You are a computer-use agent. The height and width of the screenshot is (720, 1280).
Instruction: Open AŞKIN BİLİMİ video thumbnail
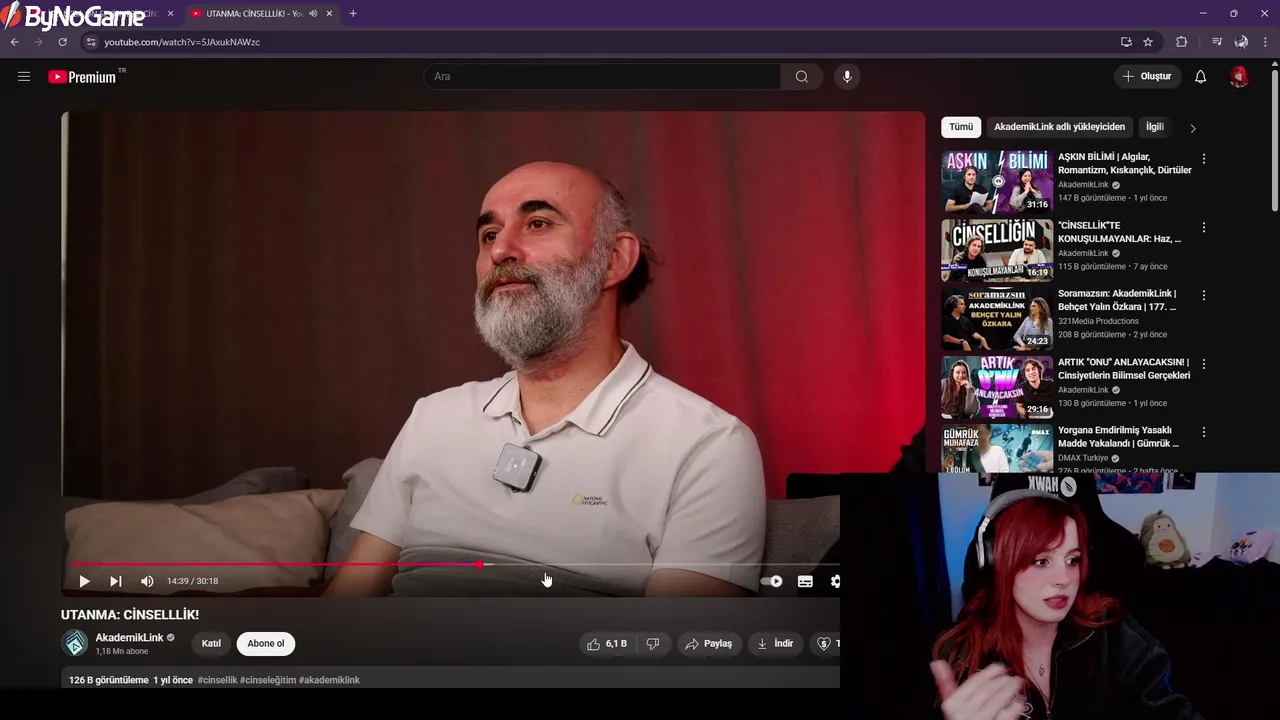(x=997, y=182)
